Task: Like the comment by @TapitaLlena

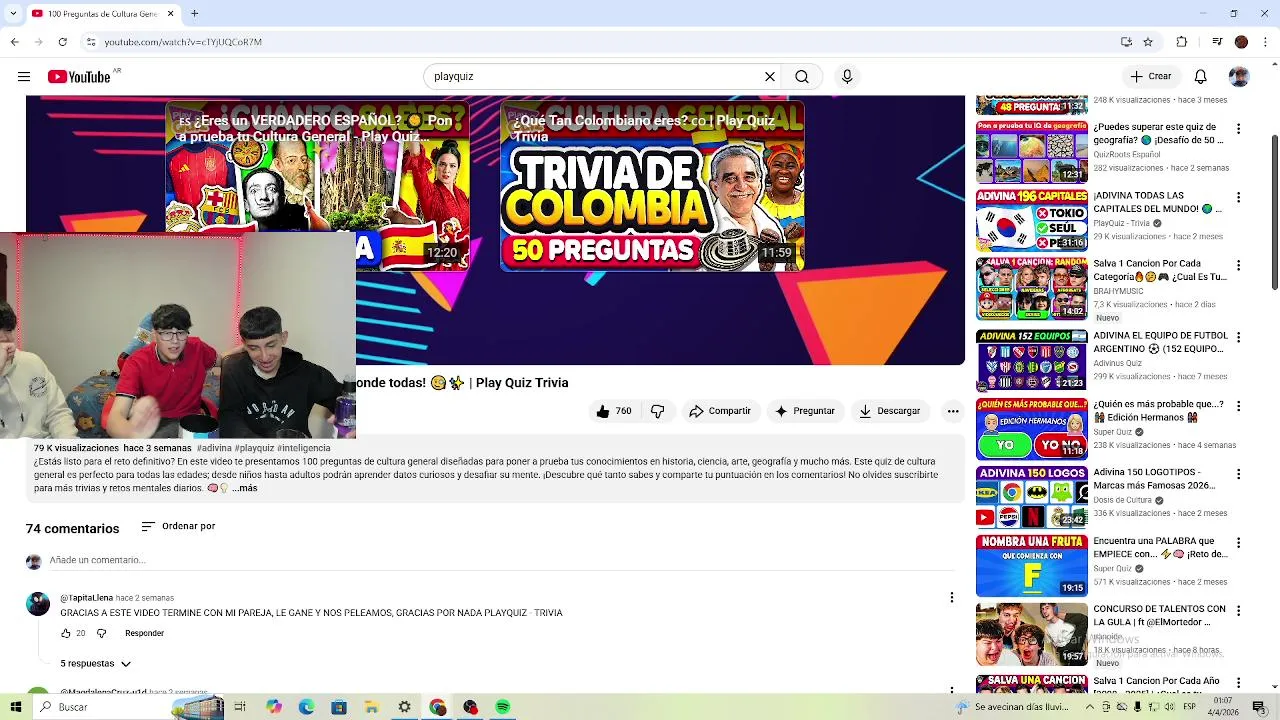Action: tap(66, 633)
